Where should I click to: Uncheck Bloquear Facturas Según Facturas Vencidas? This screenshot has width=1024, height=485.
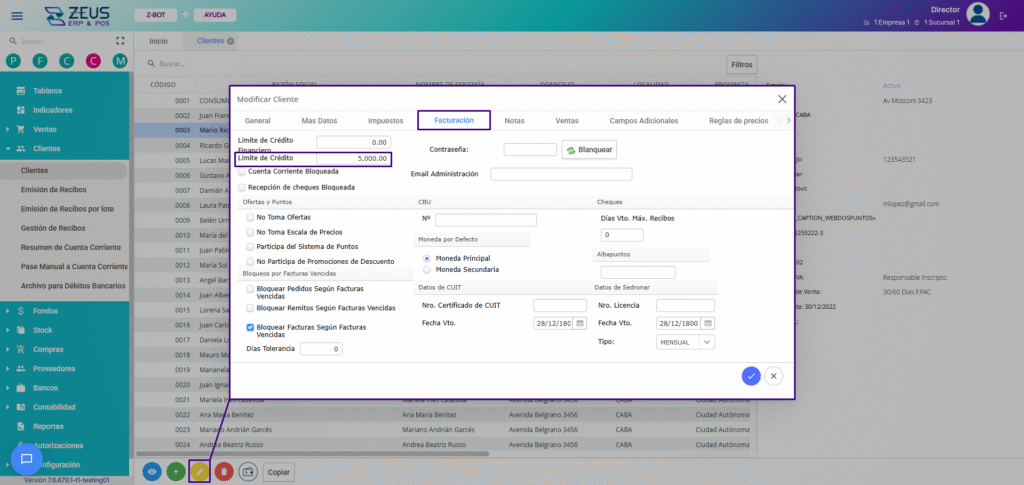[x=250, y=327]
